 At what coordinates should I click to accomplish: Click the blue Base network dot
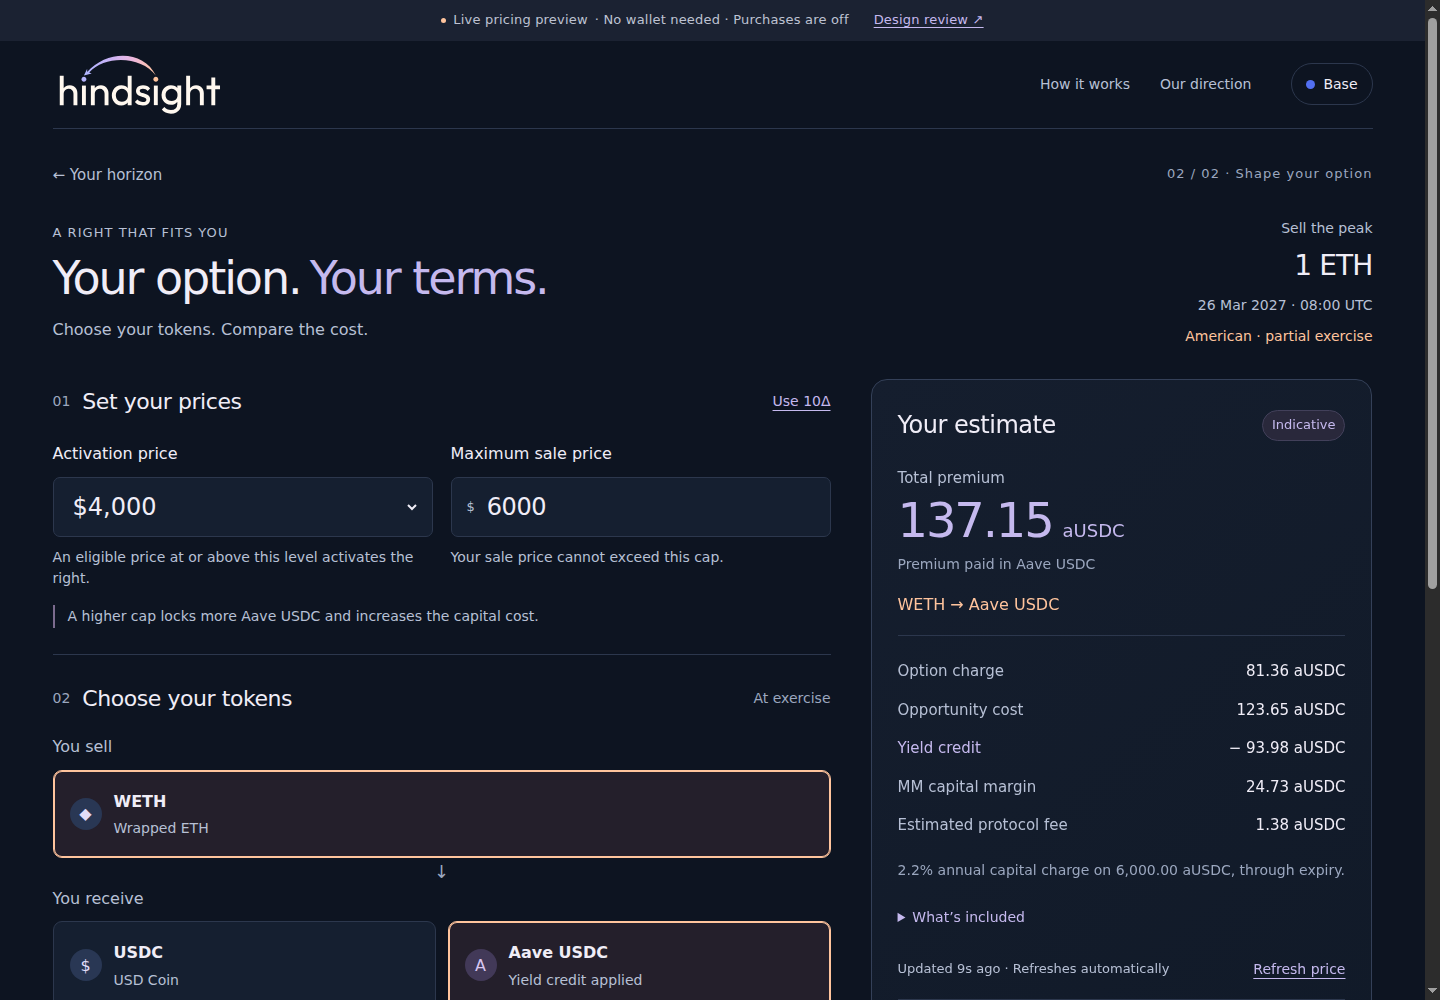[1310, 85]
